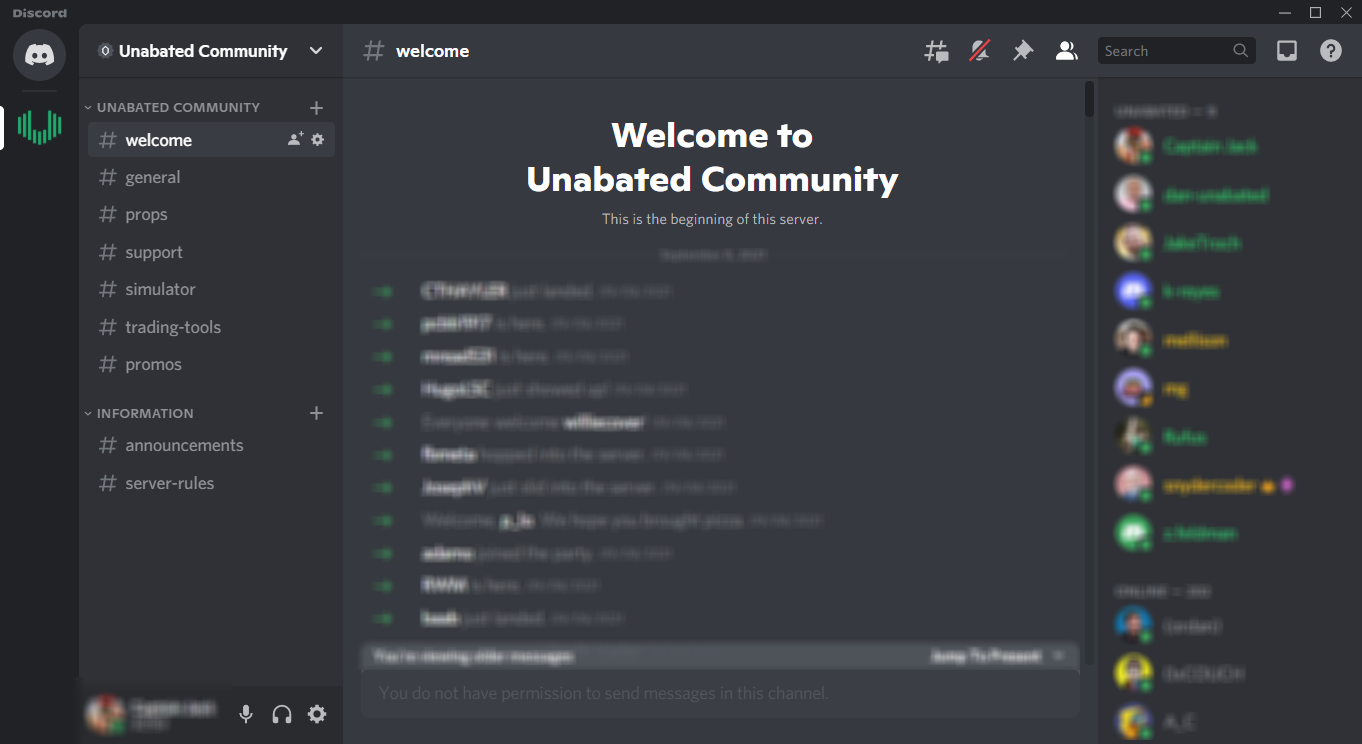Toggle headphones deafen
The image size is (1362, 744).
282,714
